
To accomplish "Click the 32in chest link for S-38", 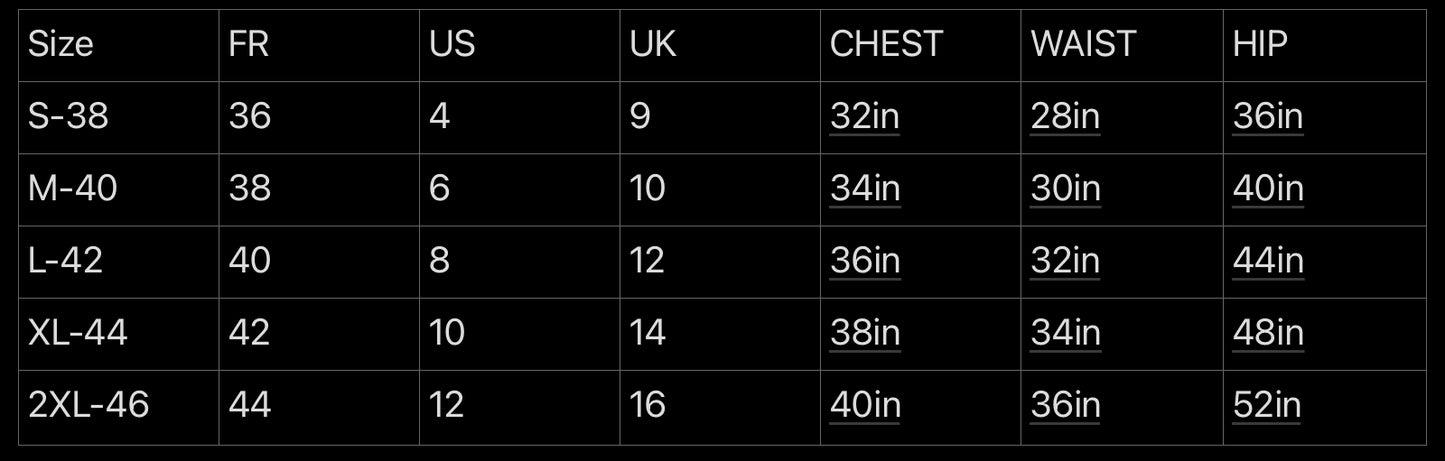I will pos(865,117).
